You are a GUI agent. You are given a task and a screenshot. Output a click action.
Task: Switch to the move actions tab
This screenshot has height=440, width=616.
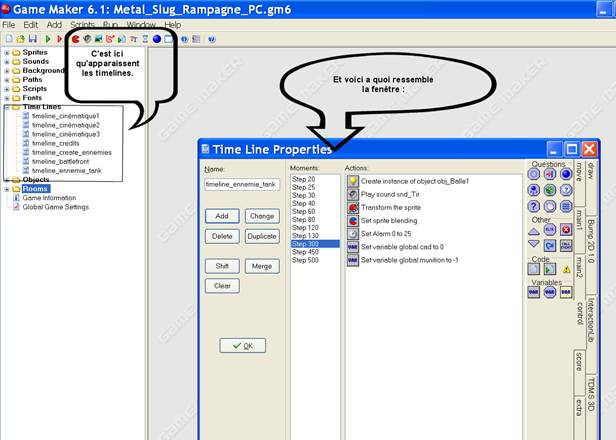point(579,182)
